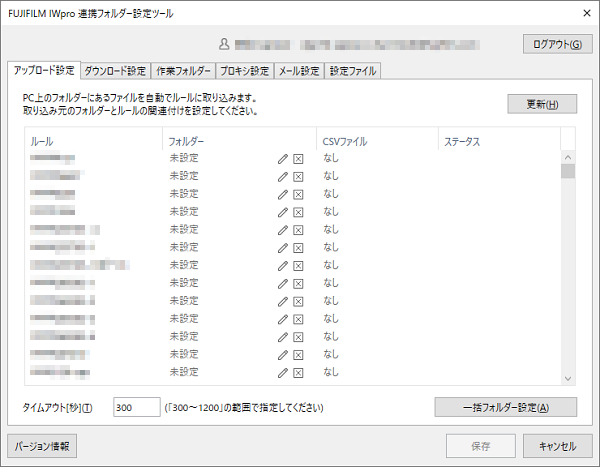Clear folder setting of the twelfth rule row
600x467 pixels.
click(x=298, y=355)
